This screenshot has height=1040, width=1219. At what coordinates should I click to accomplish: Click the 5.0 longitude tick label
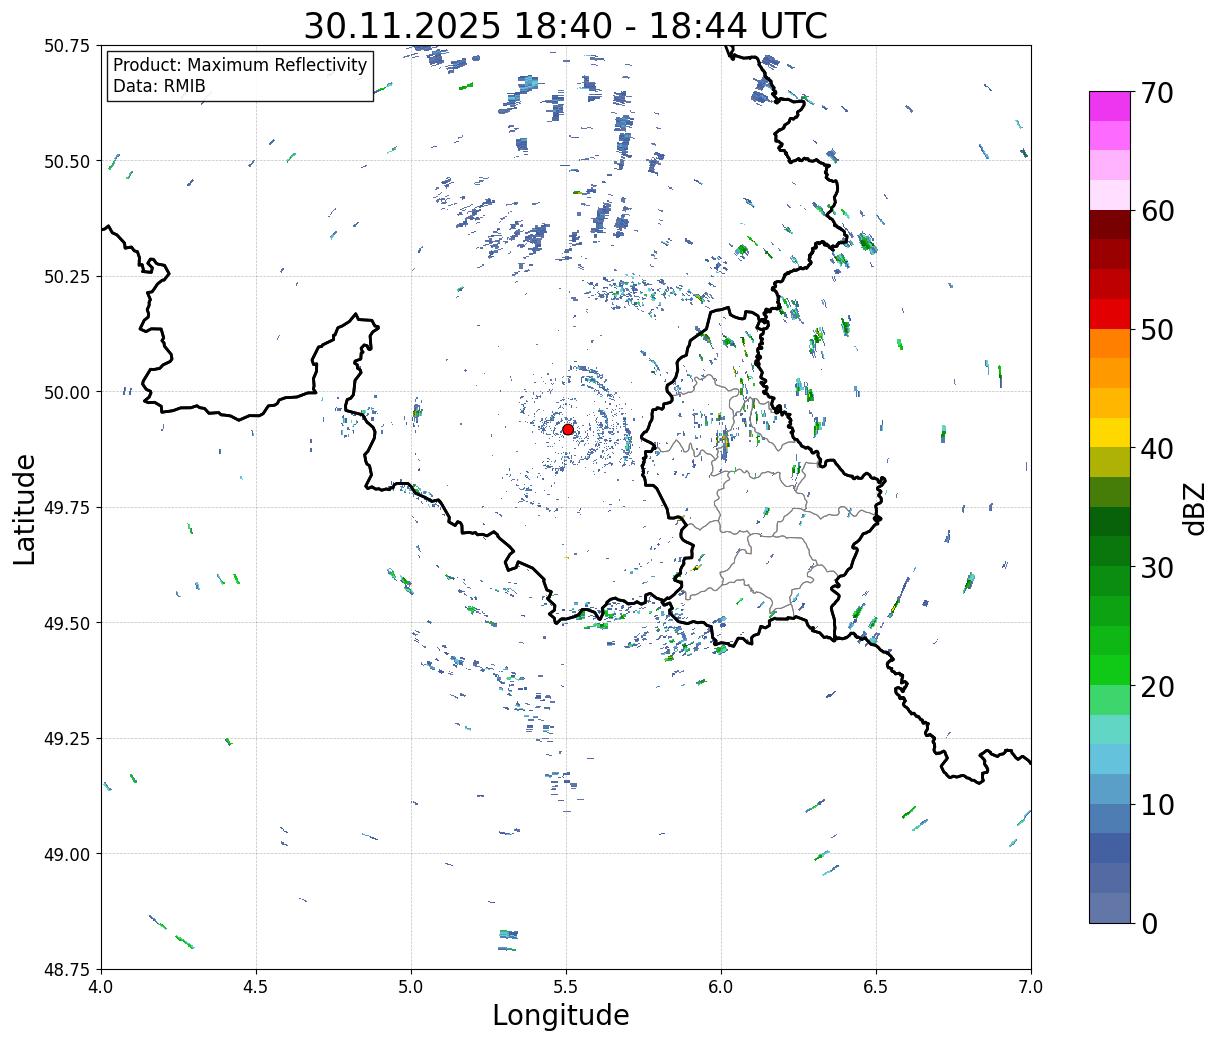coord(411,987)
